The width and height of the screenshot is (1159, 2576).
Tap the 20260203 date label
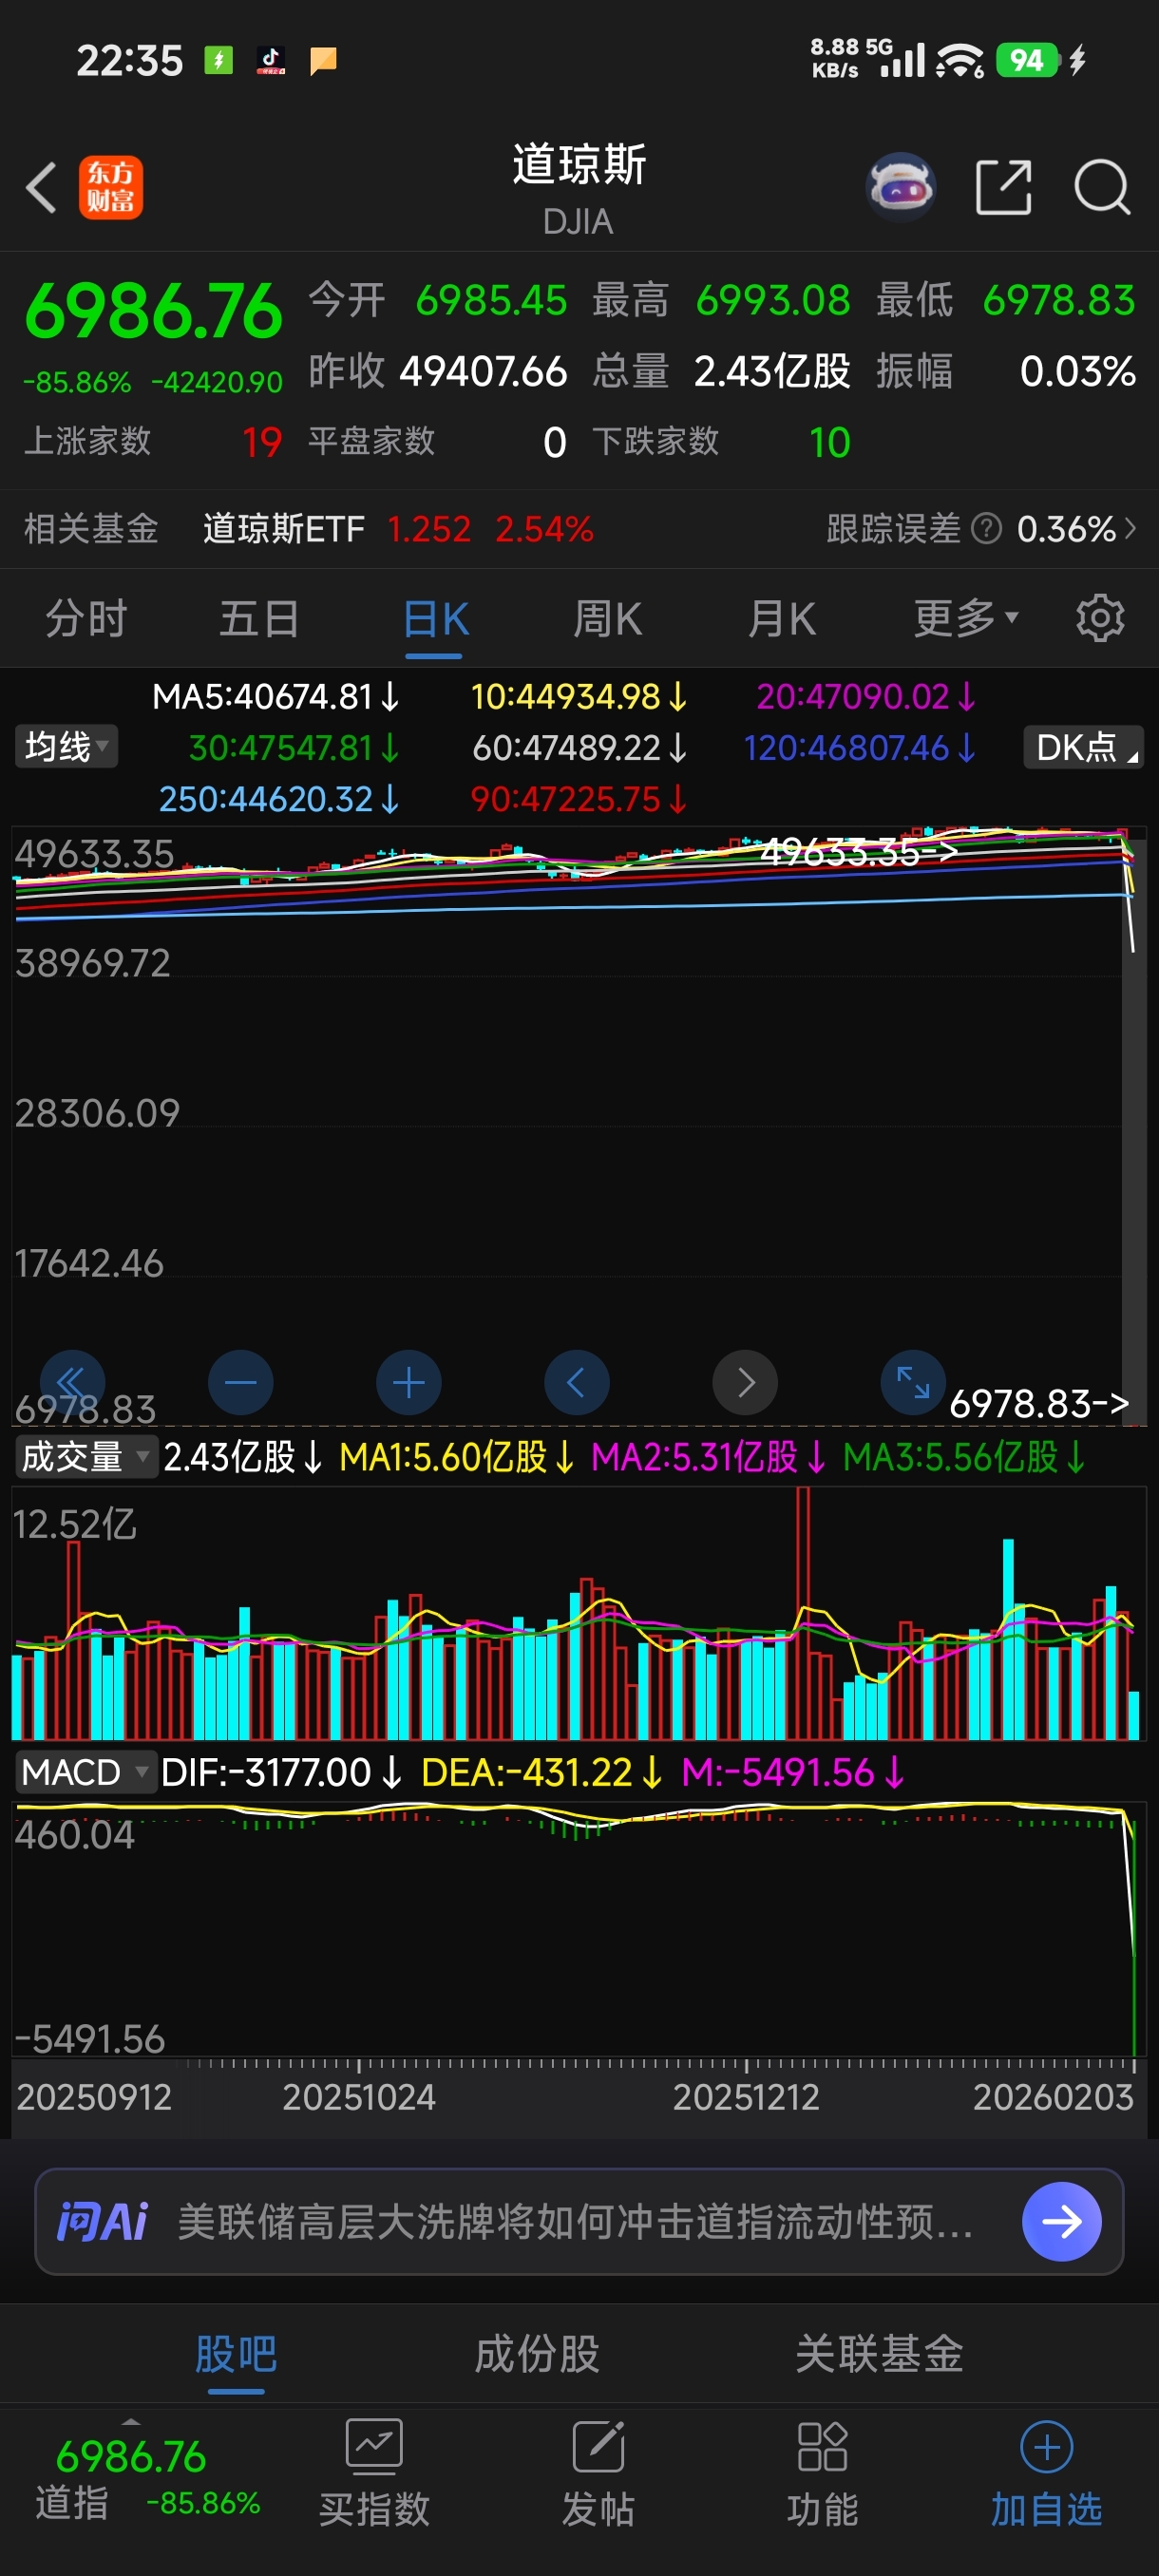1053,2096
